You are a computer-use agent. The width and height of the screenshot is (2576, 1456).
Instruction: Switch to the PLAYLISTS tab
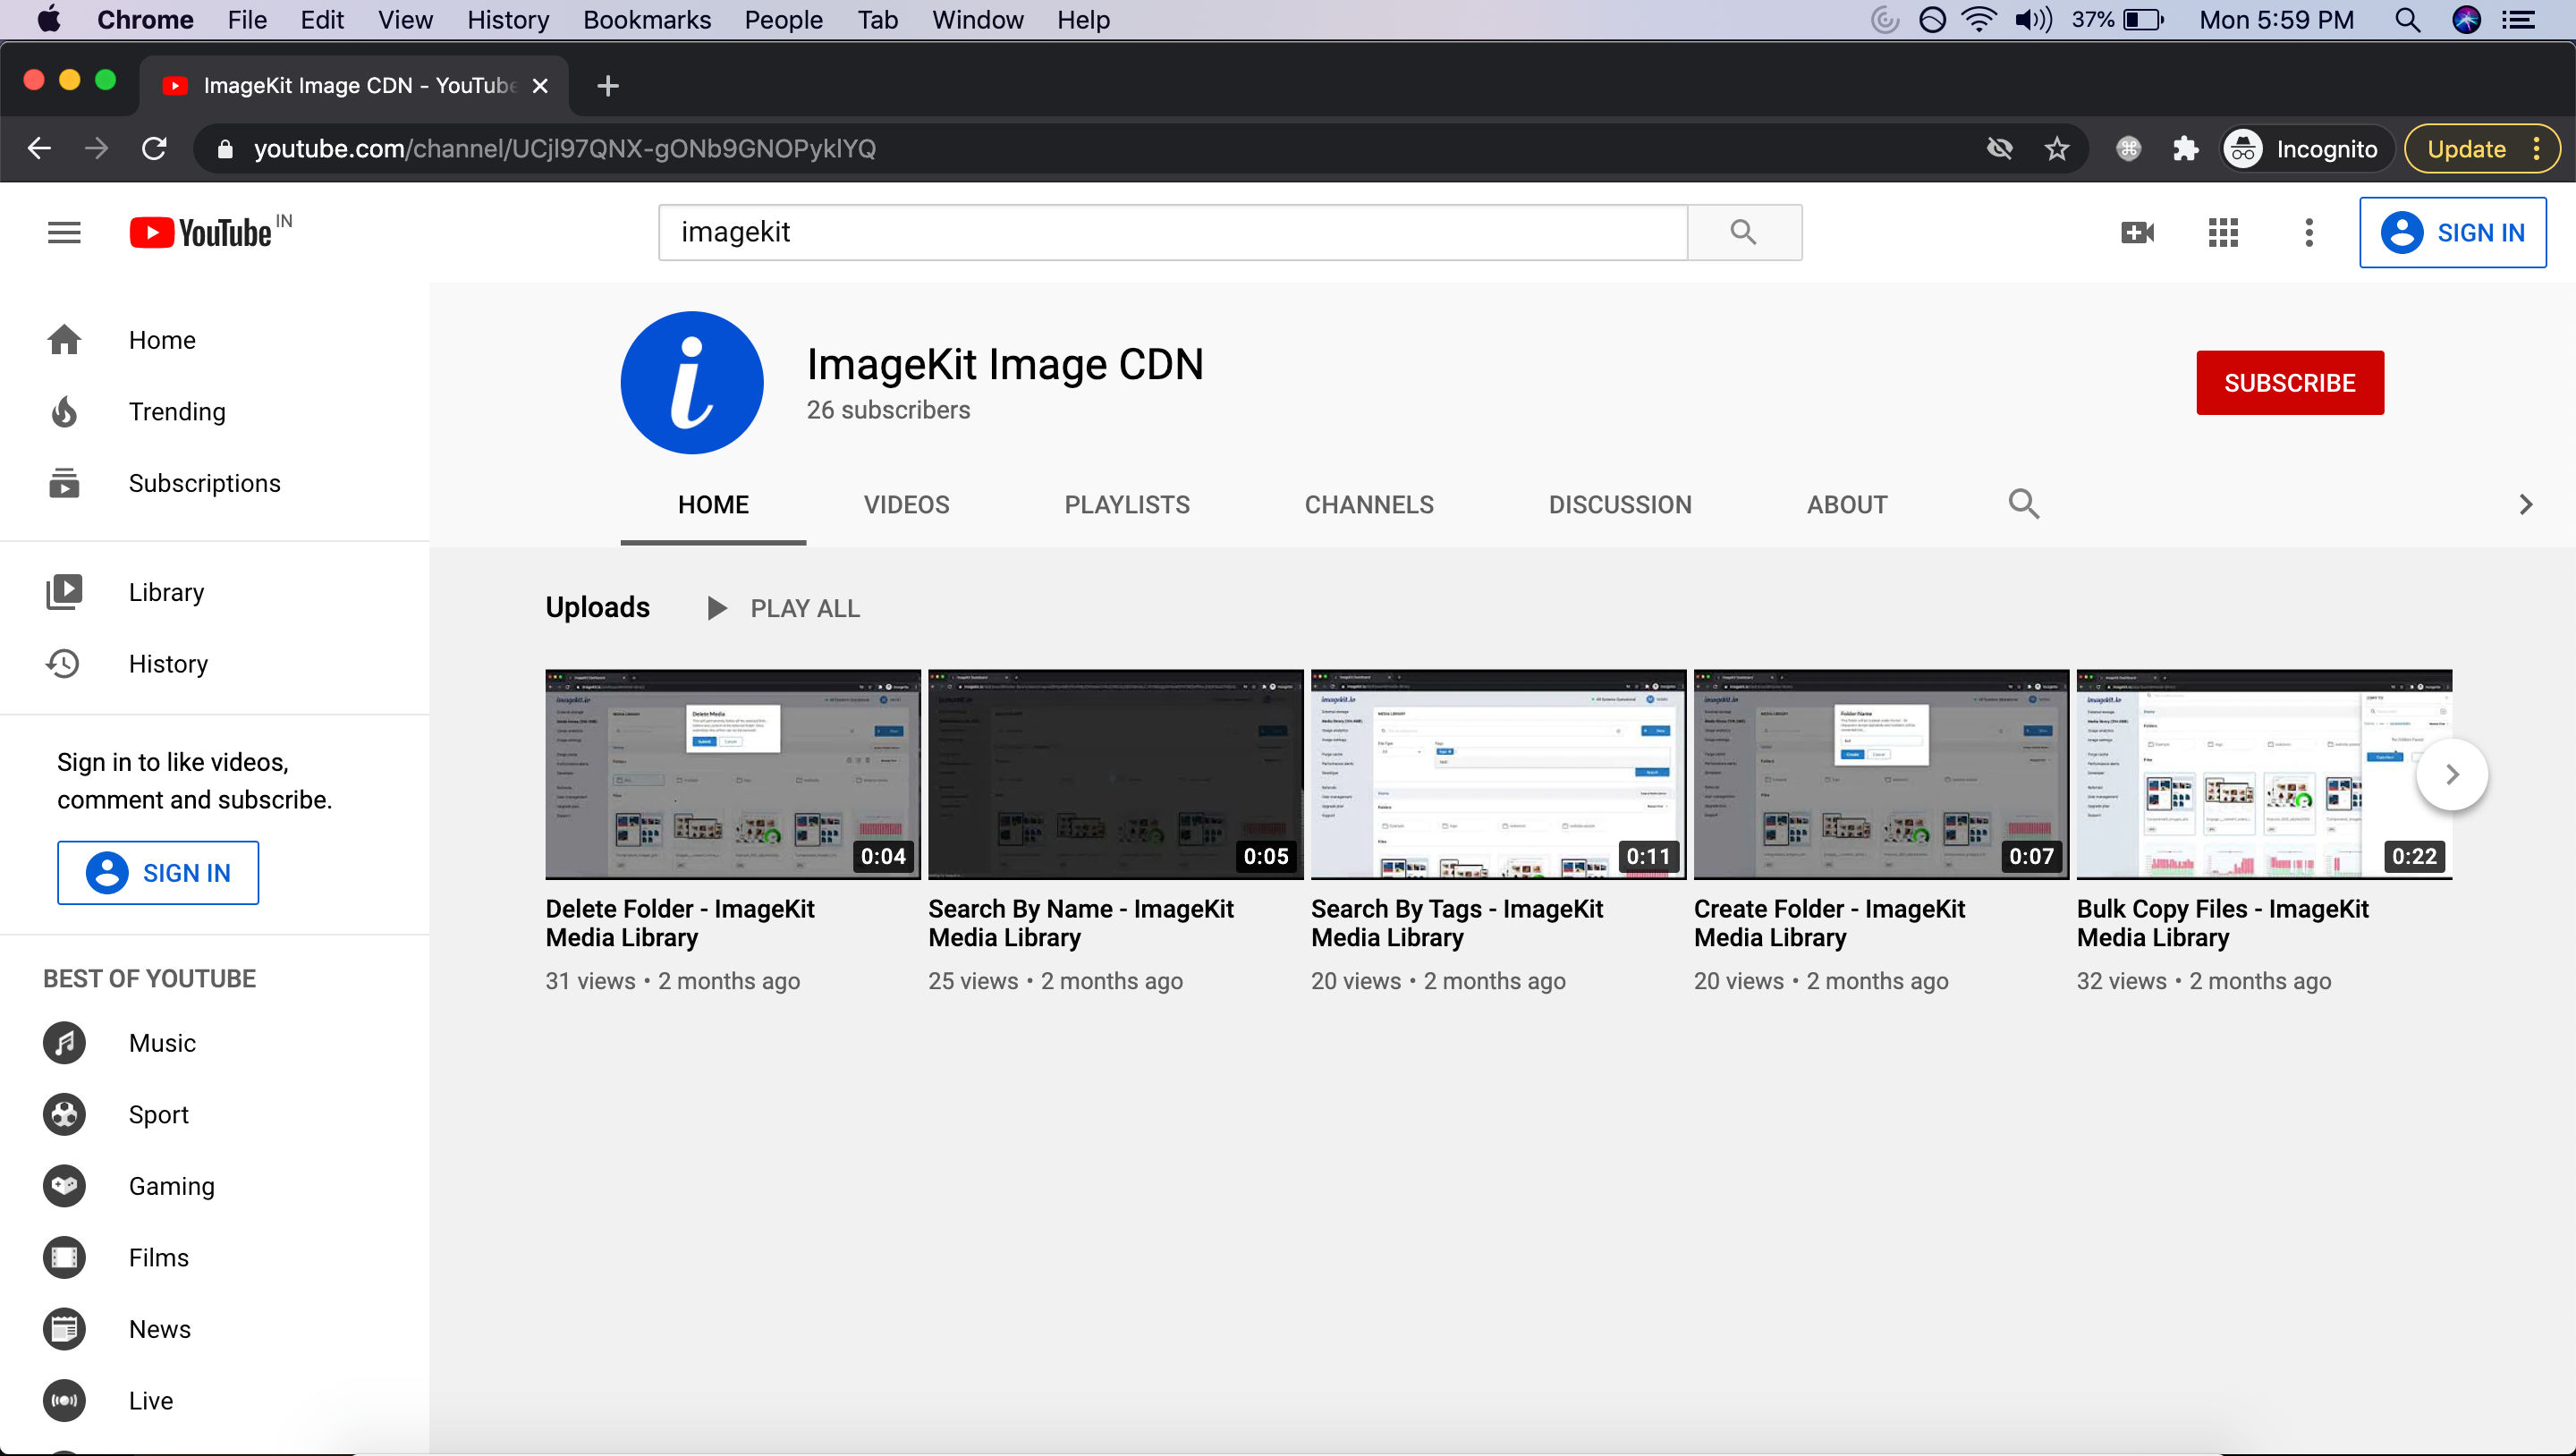pyautogui.click(x=1127, y=505)
